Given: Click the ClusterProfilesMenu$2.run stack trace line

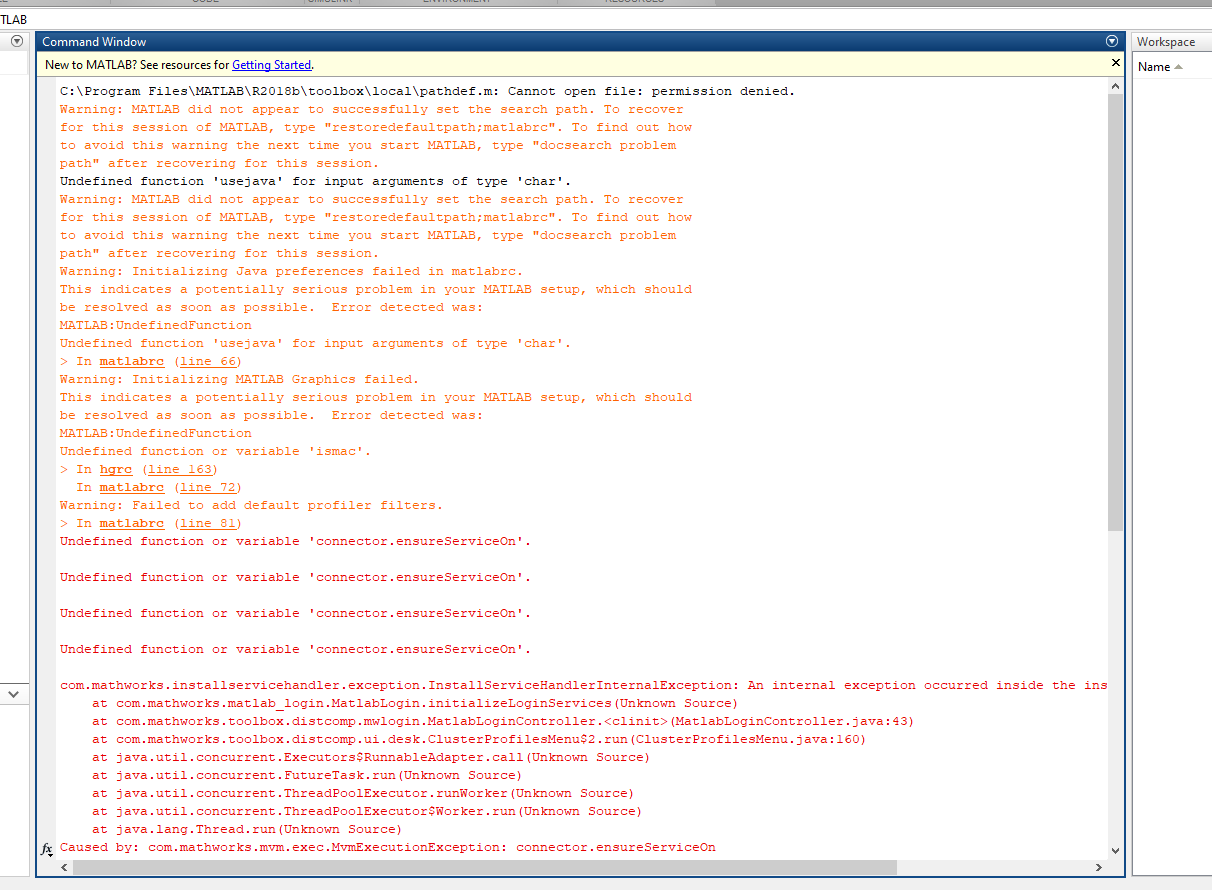Looking at the screenshot, I should click(x=479, y=739).
